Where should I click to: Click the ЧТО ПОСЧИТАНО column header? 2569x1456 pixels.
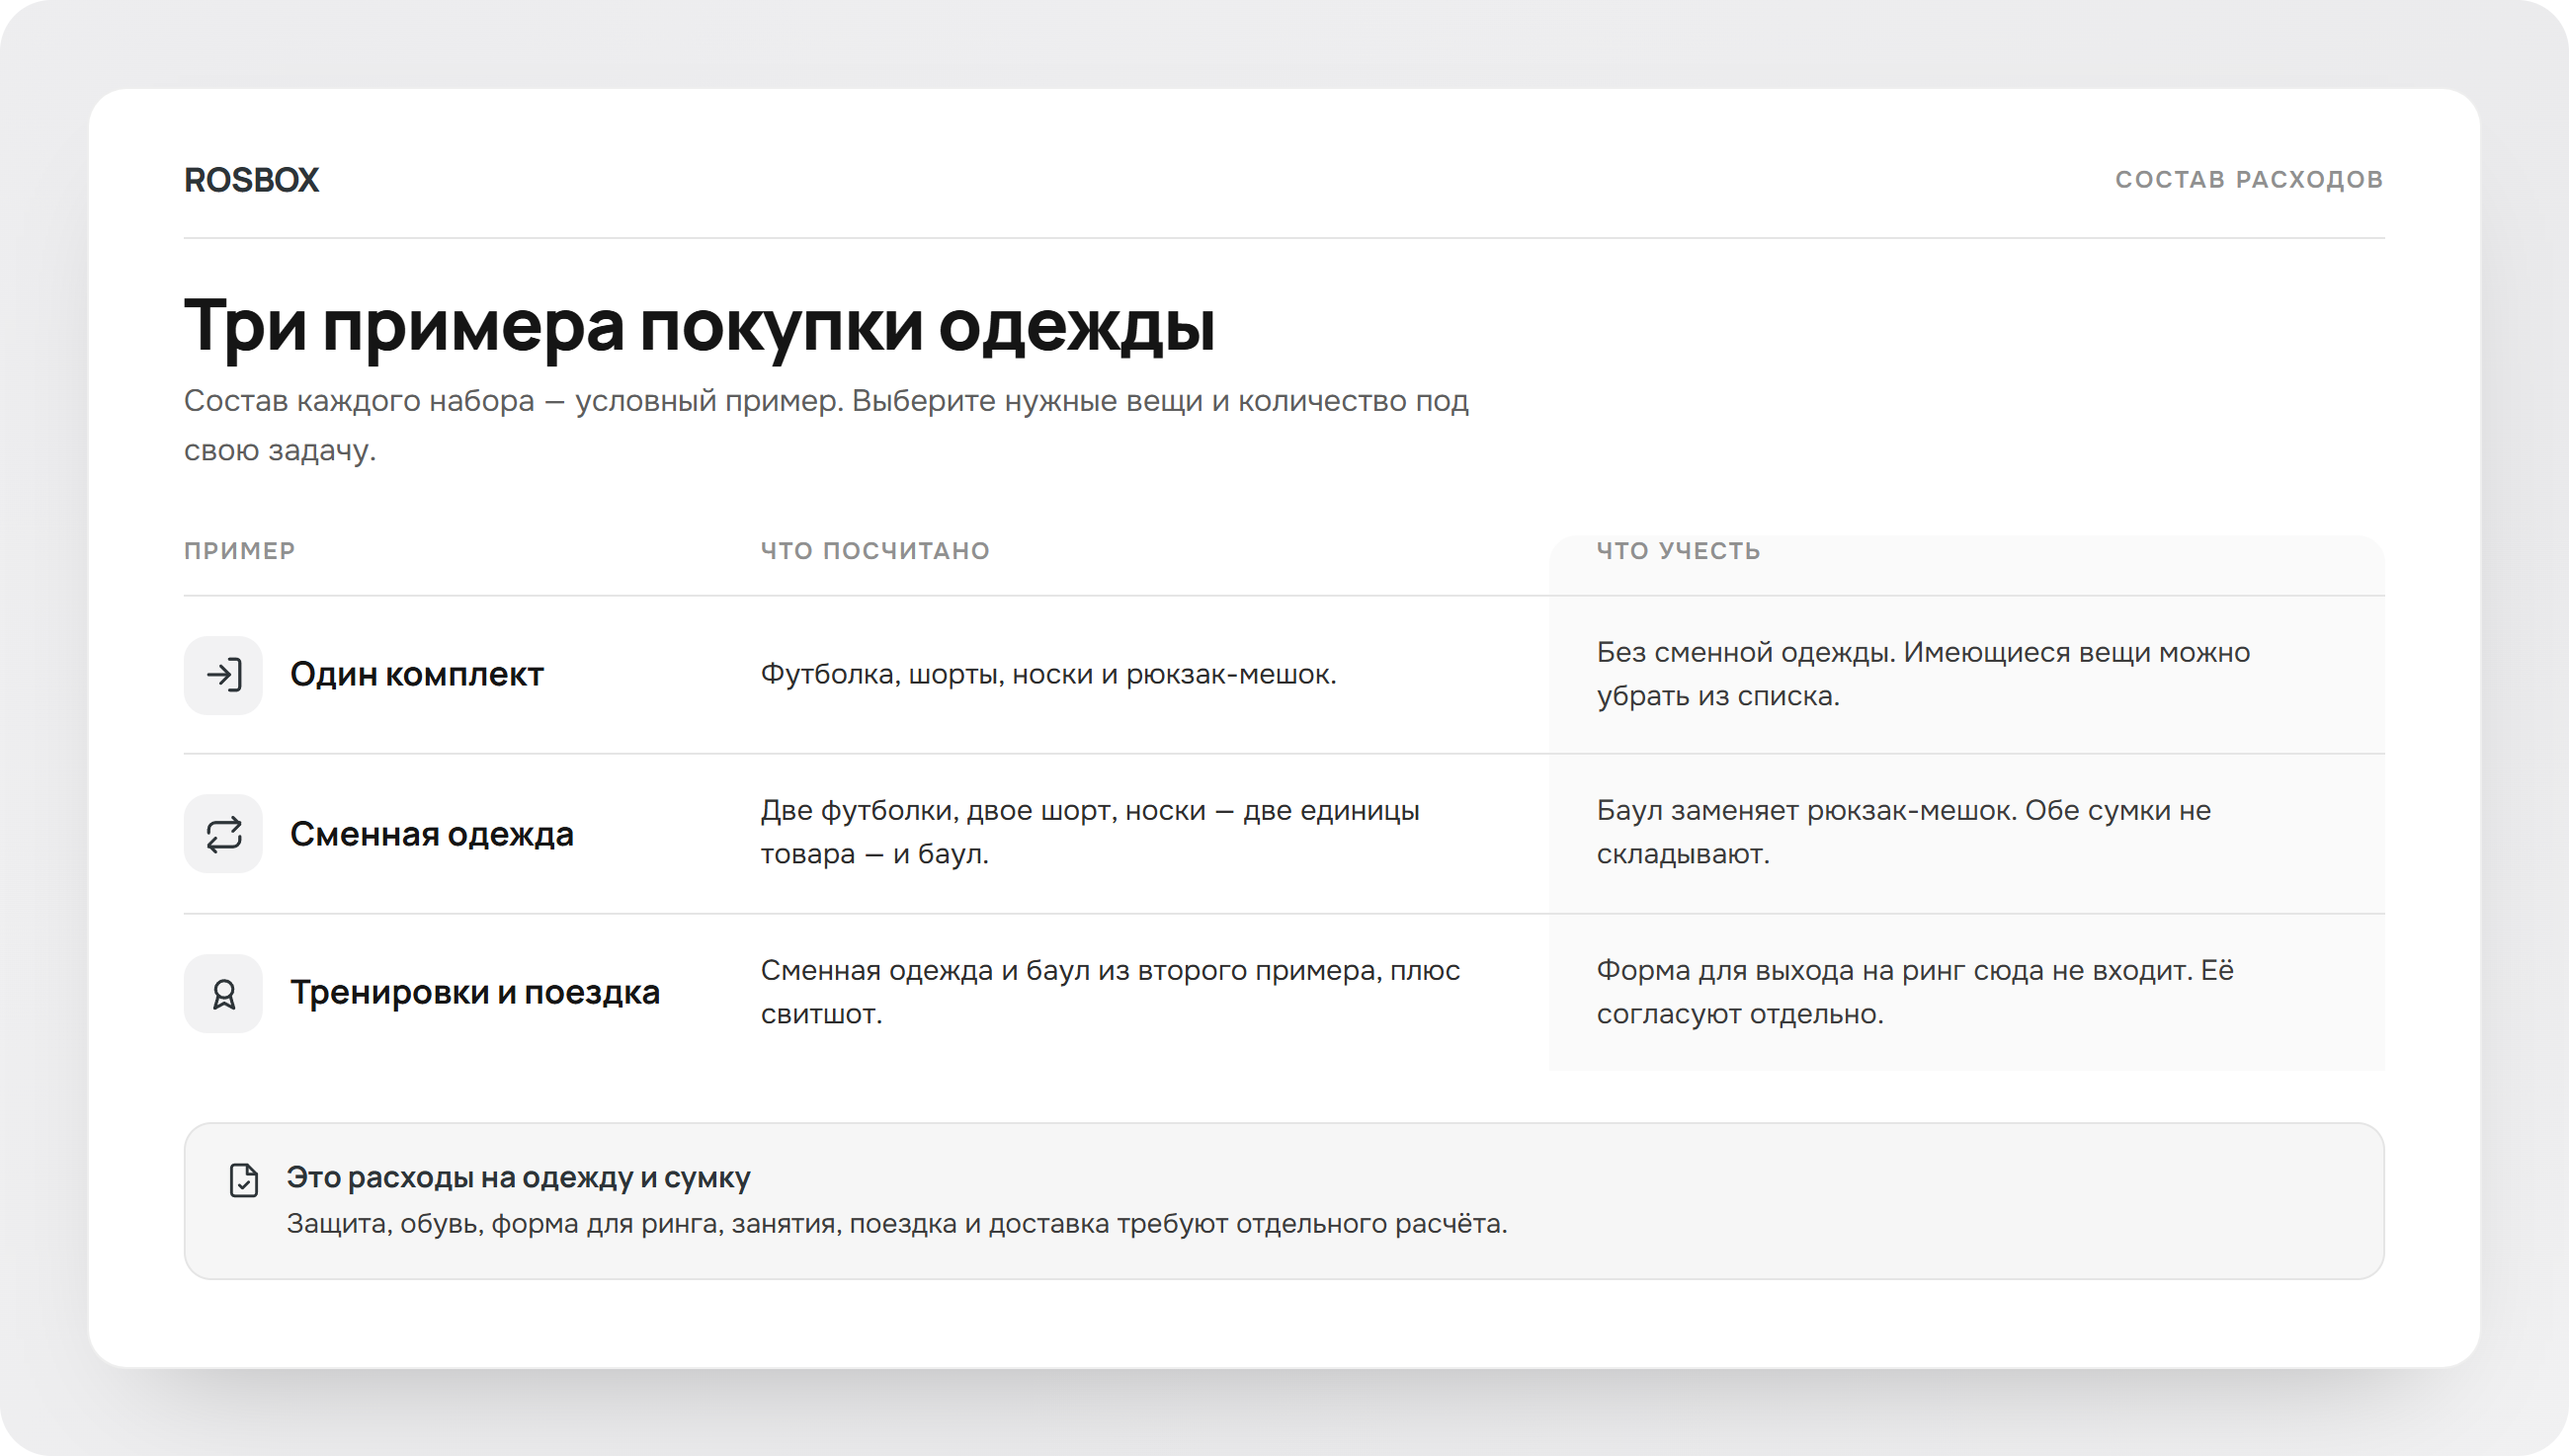coord(875,551)
